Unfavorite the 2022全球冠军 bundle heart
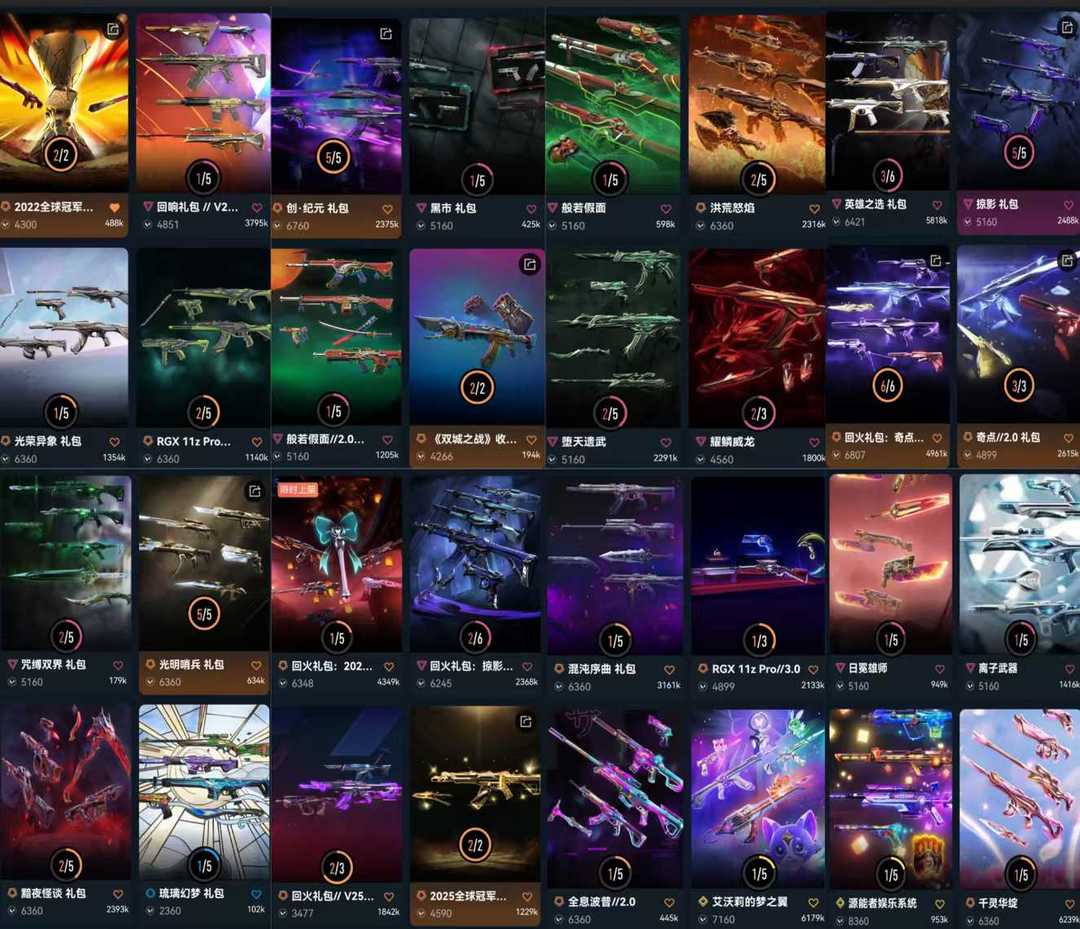Screen dimensions: 1080x929 pos(114,207)
